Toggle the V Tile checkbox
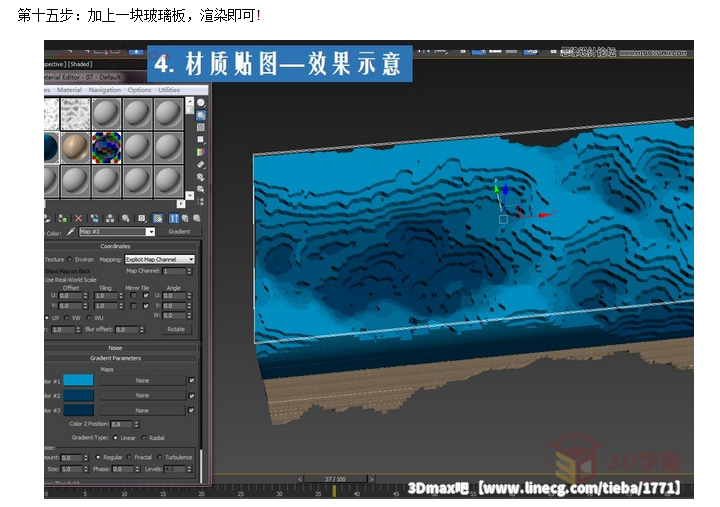 click(146, 306)
